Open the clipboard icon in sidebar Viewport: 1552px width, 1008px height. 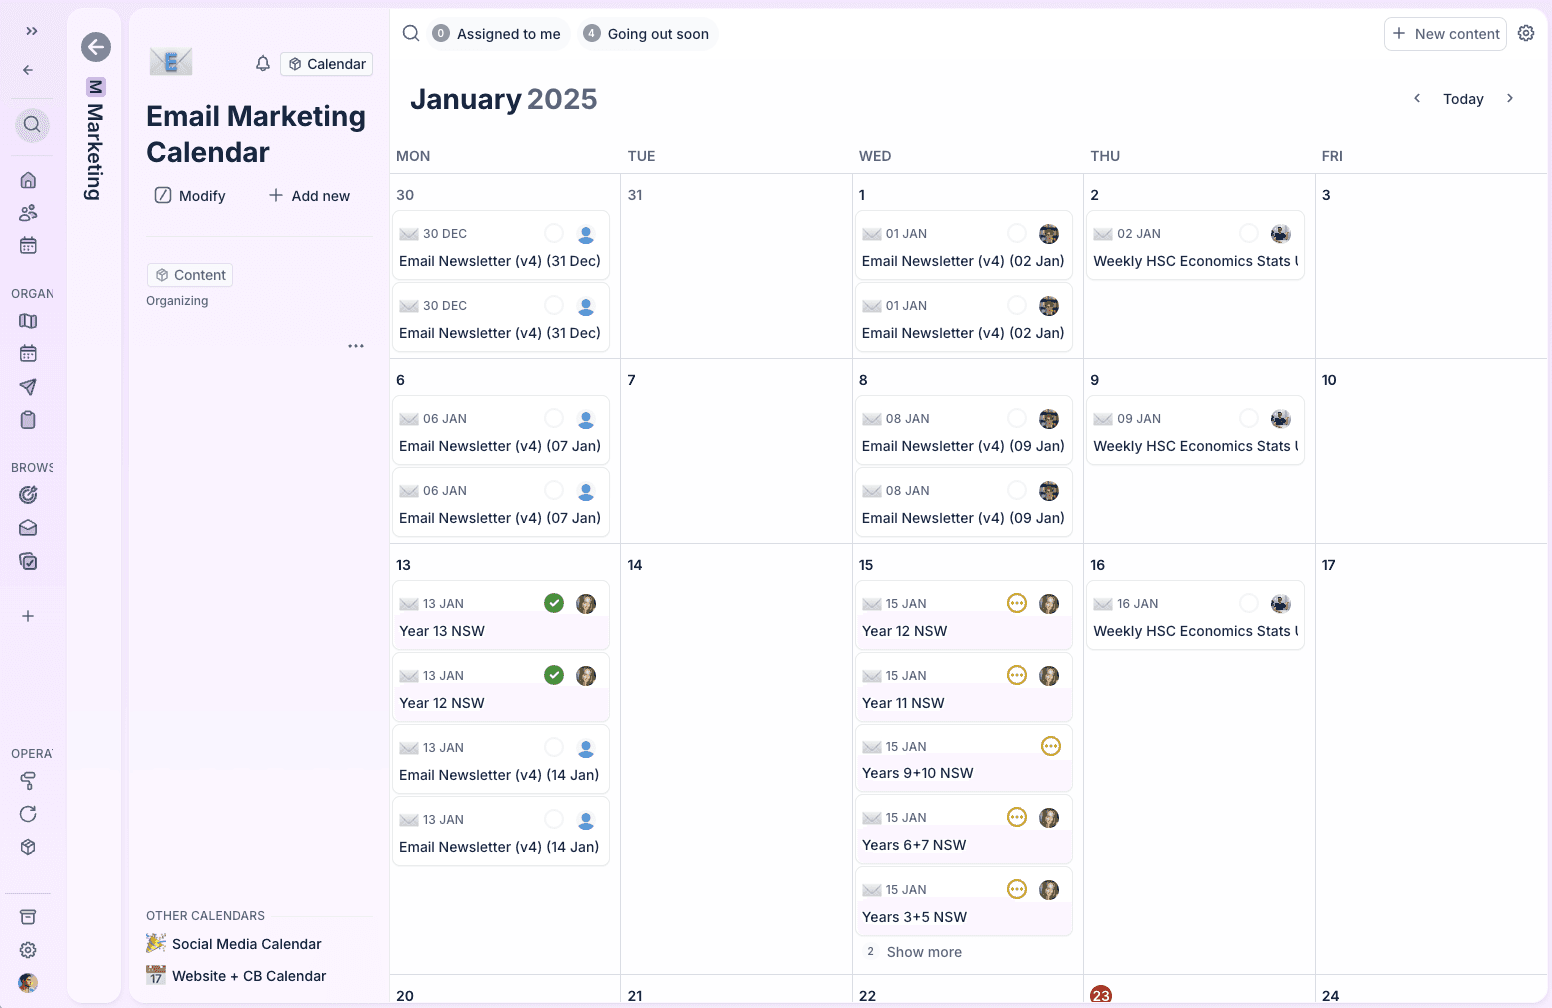click(28, 420)
